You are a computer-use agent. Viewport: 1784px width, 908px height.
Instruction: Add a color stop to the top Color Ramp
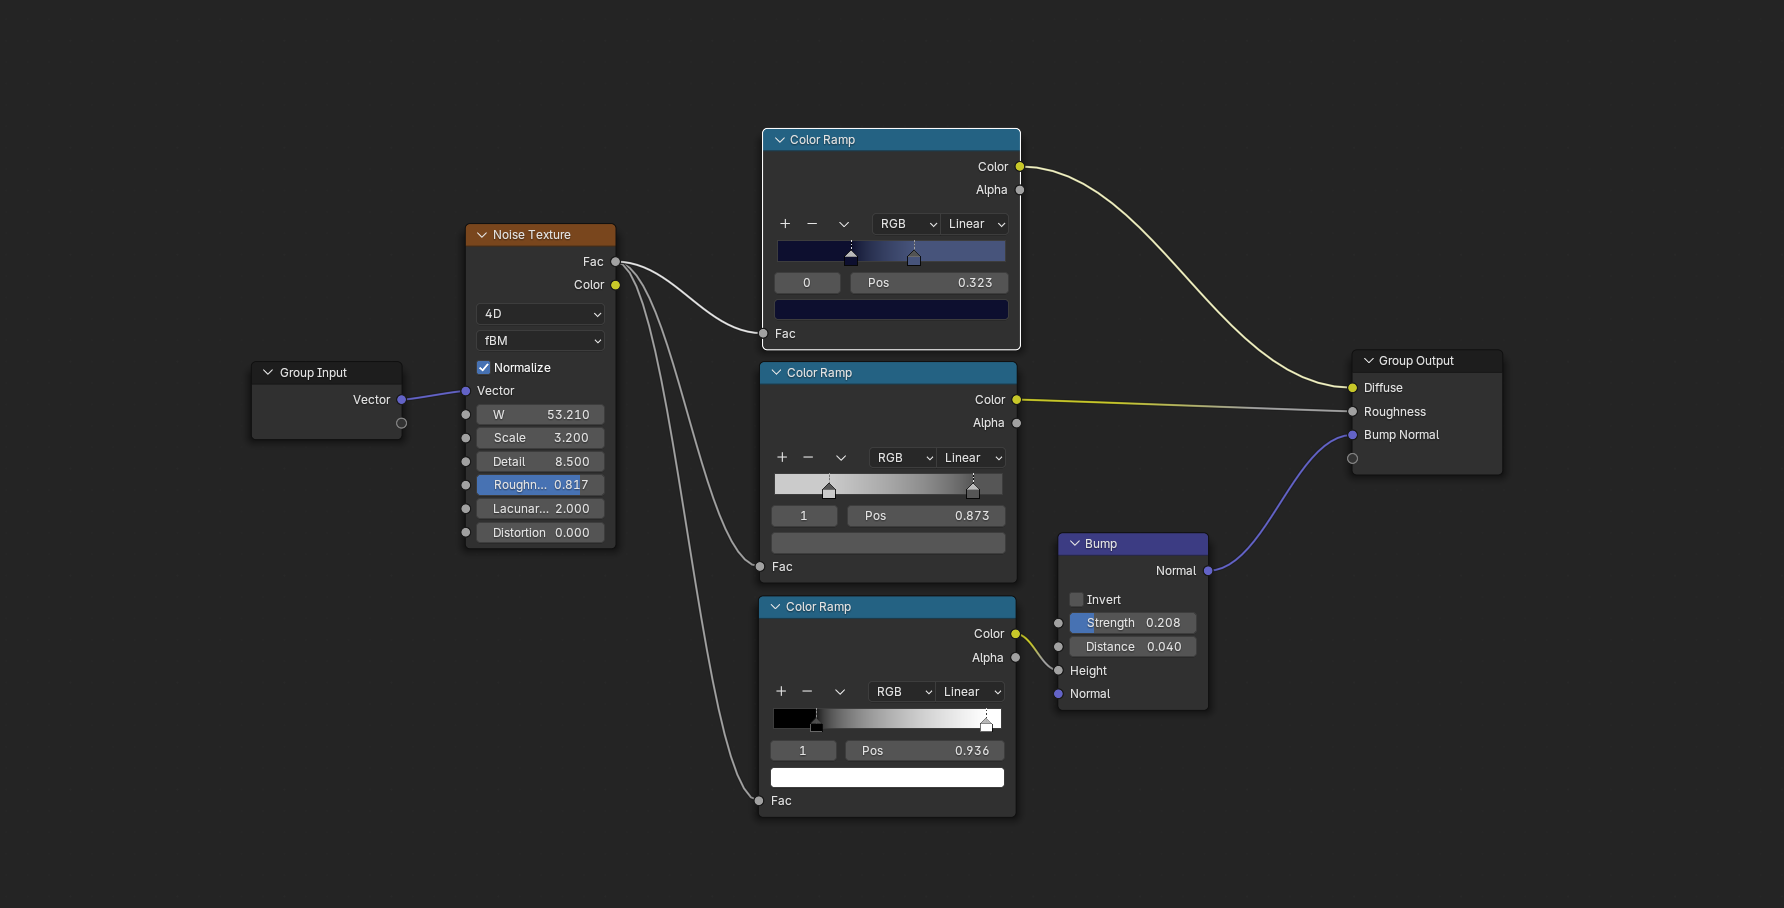(785, 224)
